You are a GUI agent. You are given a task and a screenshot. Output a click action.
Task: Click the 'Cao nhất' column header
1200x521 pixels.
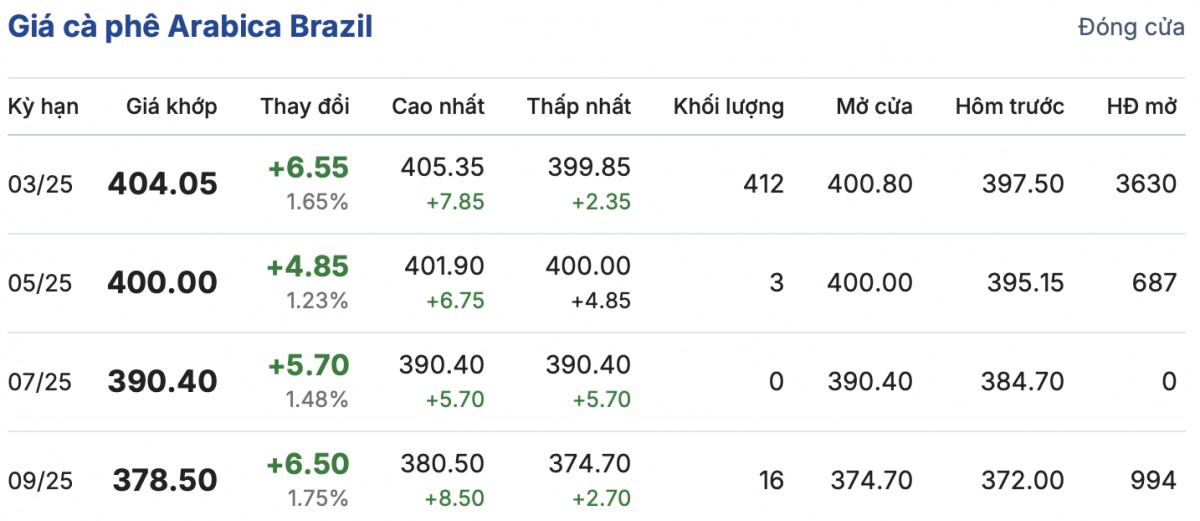pyautogui.click(x=438, y=107)
